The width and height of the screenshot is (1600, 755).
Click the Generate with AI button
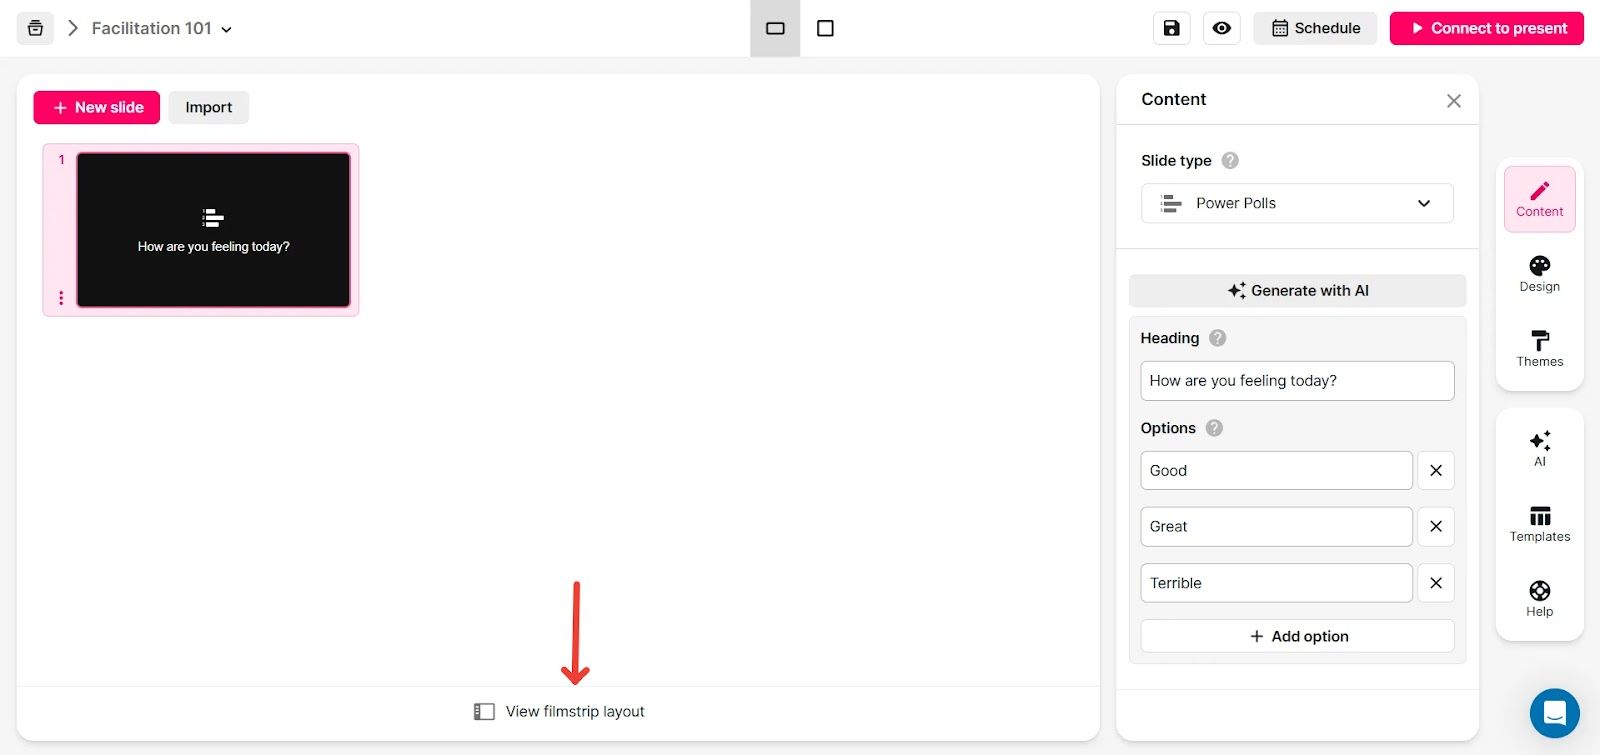tap(1297, 291)
